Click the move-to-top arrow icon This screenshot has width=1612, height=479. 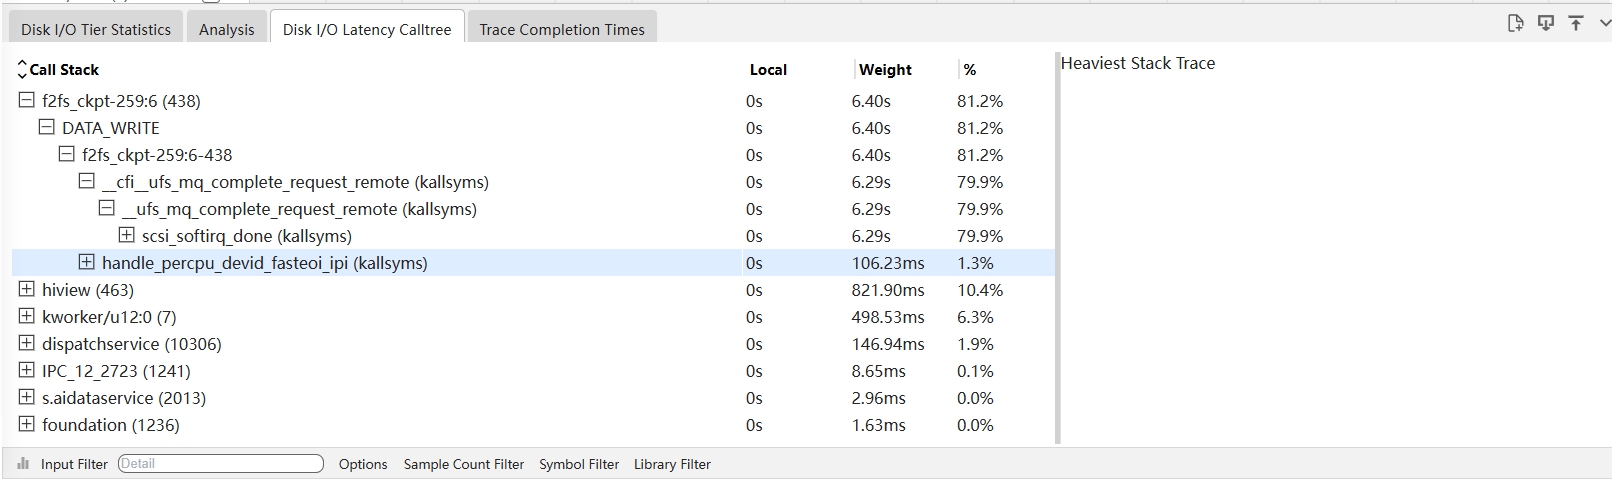(1576, 23)
